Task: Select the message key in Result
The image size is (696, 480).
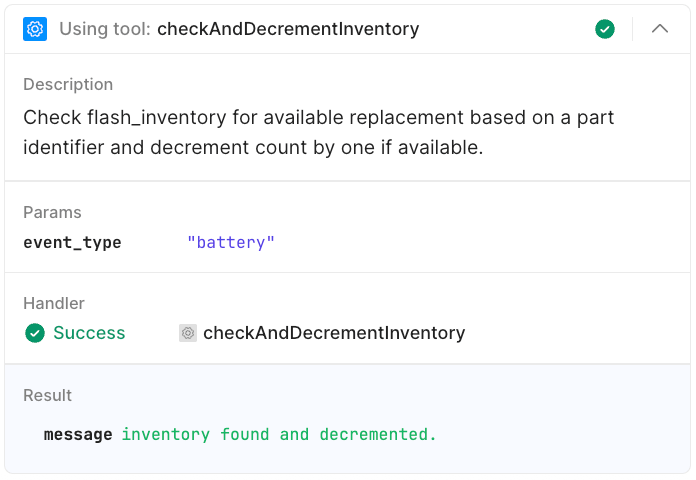Action: click(x=78, y=434)
